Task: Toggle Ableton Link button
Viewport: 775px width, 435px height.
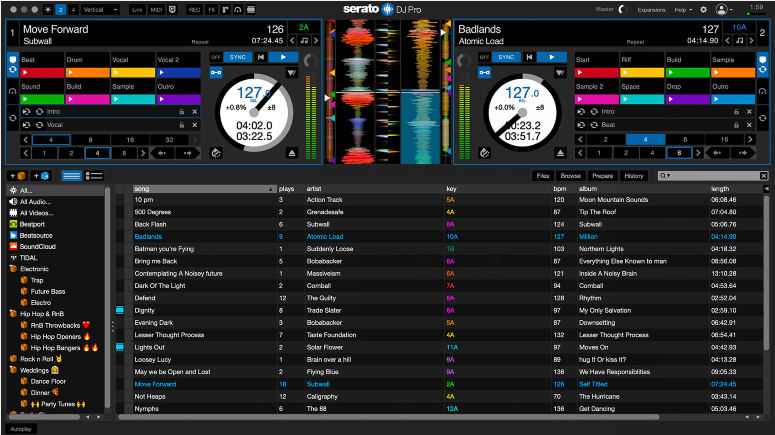Action: 137,9
